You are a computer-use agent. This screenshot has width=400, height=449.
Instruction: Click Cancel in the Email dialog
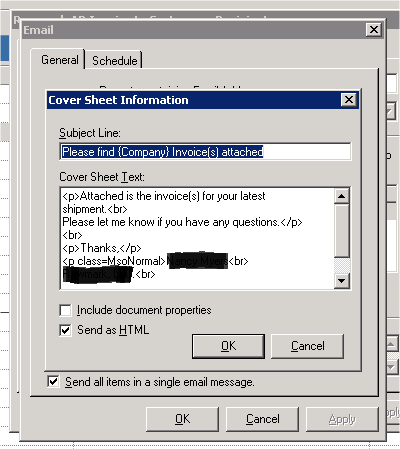coord(263,419)
